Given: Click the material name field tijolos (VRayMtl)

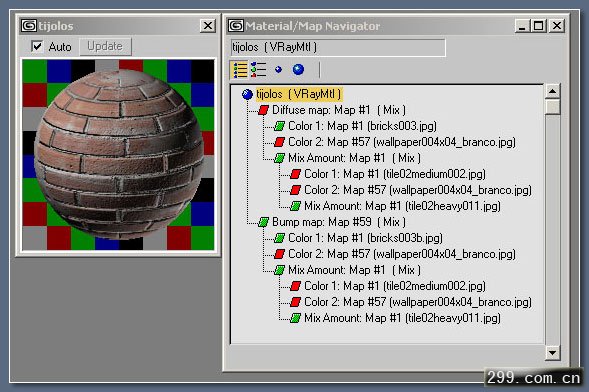Looking at the screenshot, I should click(x=338, y=48).
